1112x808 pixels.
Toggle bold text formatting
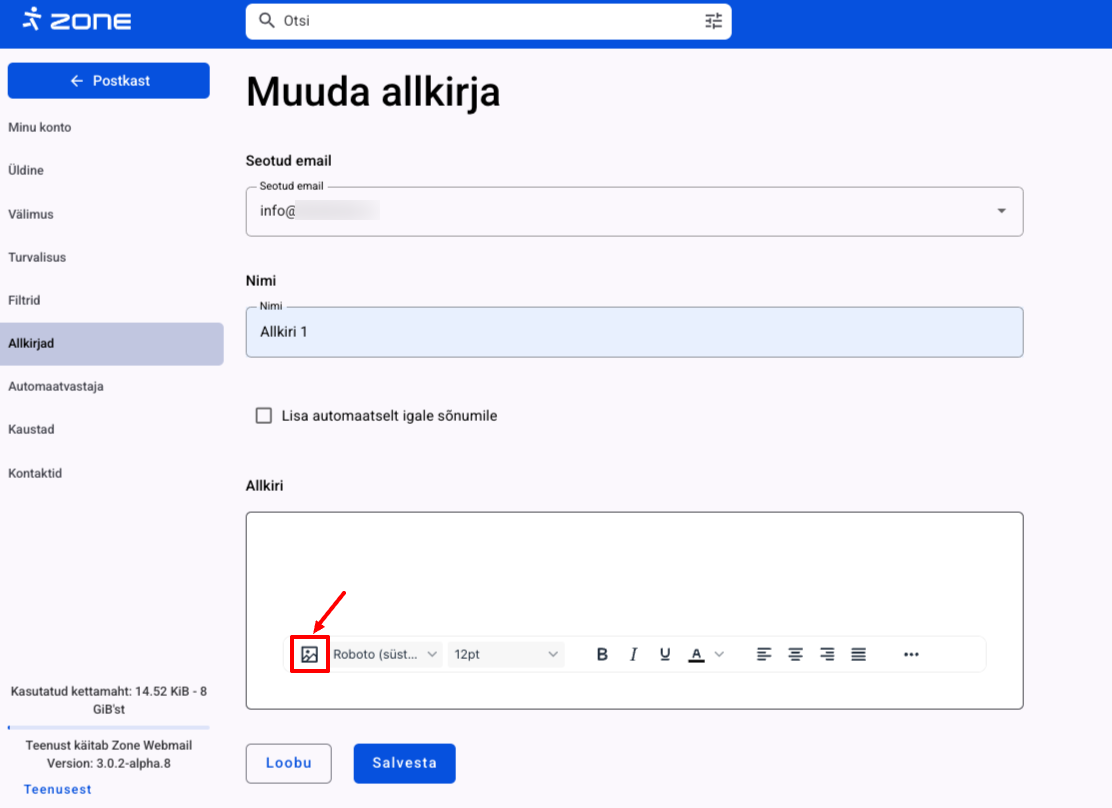(602, 655)
